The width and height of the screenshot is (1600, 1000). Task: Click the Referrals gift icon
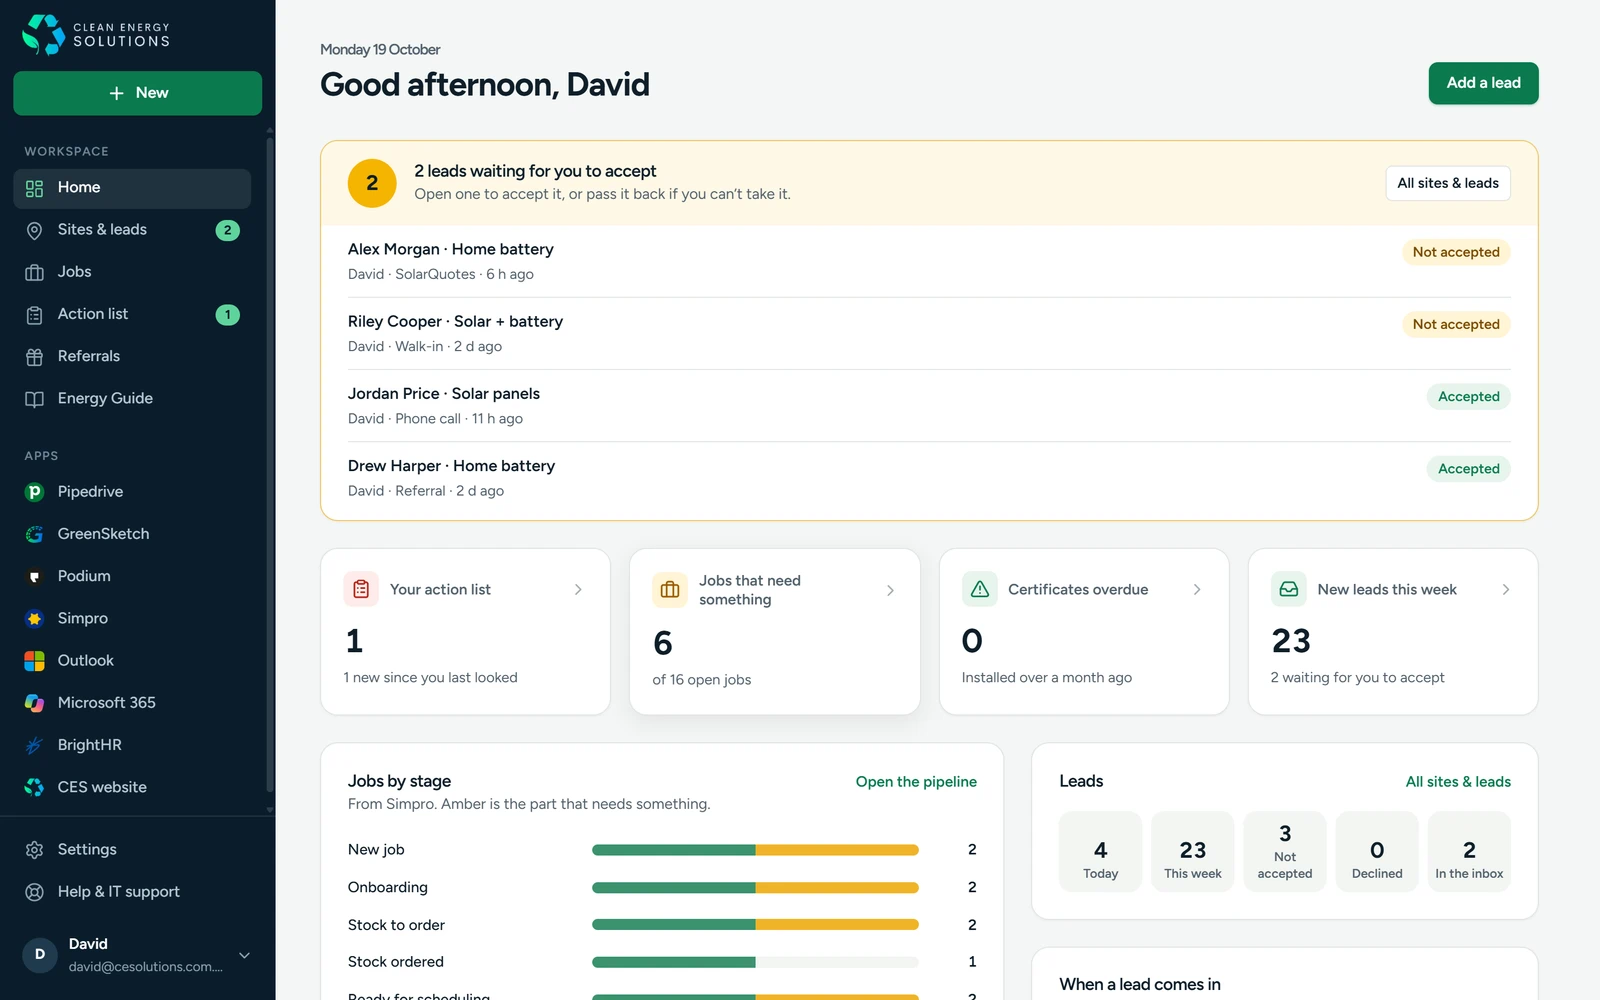point(34,356)
